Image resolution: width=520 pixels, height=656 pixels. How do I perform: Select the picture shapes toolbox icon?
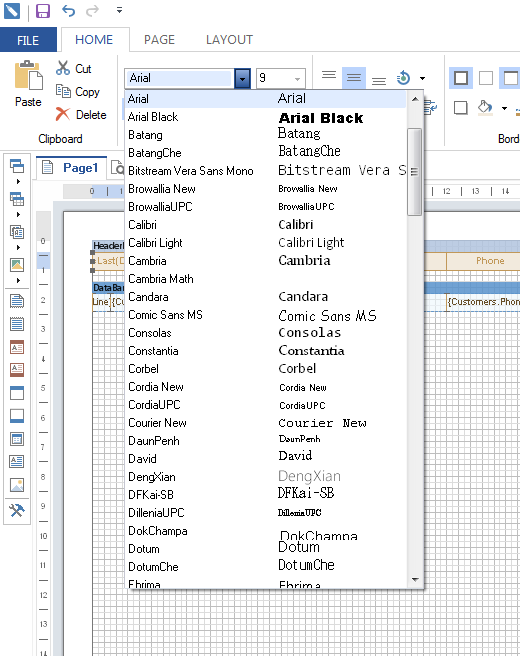tap(17, 264)
